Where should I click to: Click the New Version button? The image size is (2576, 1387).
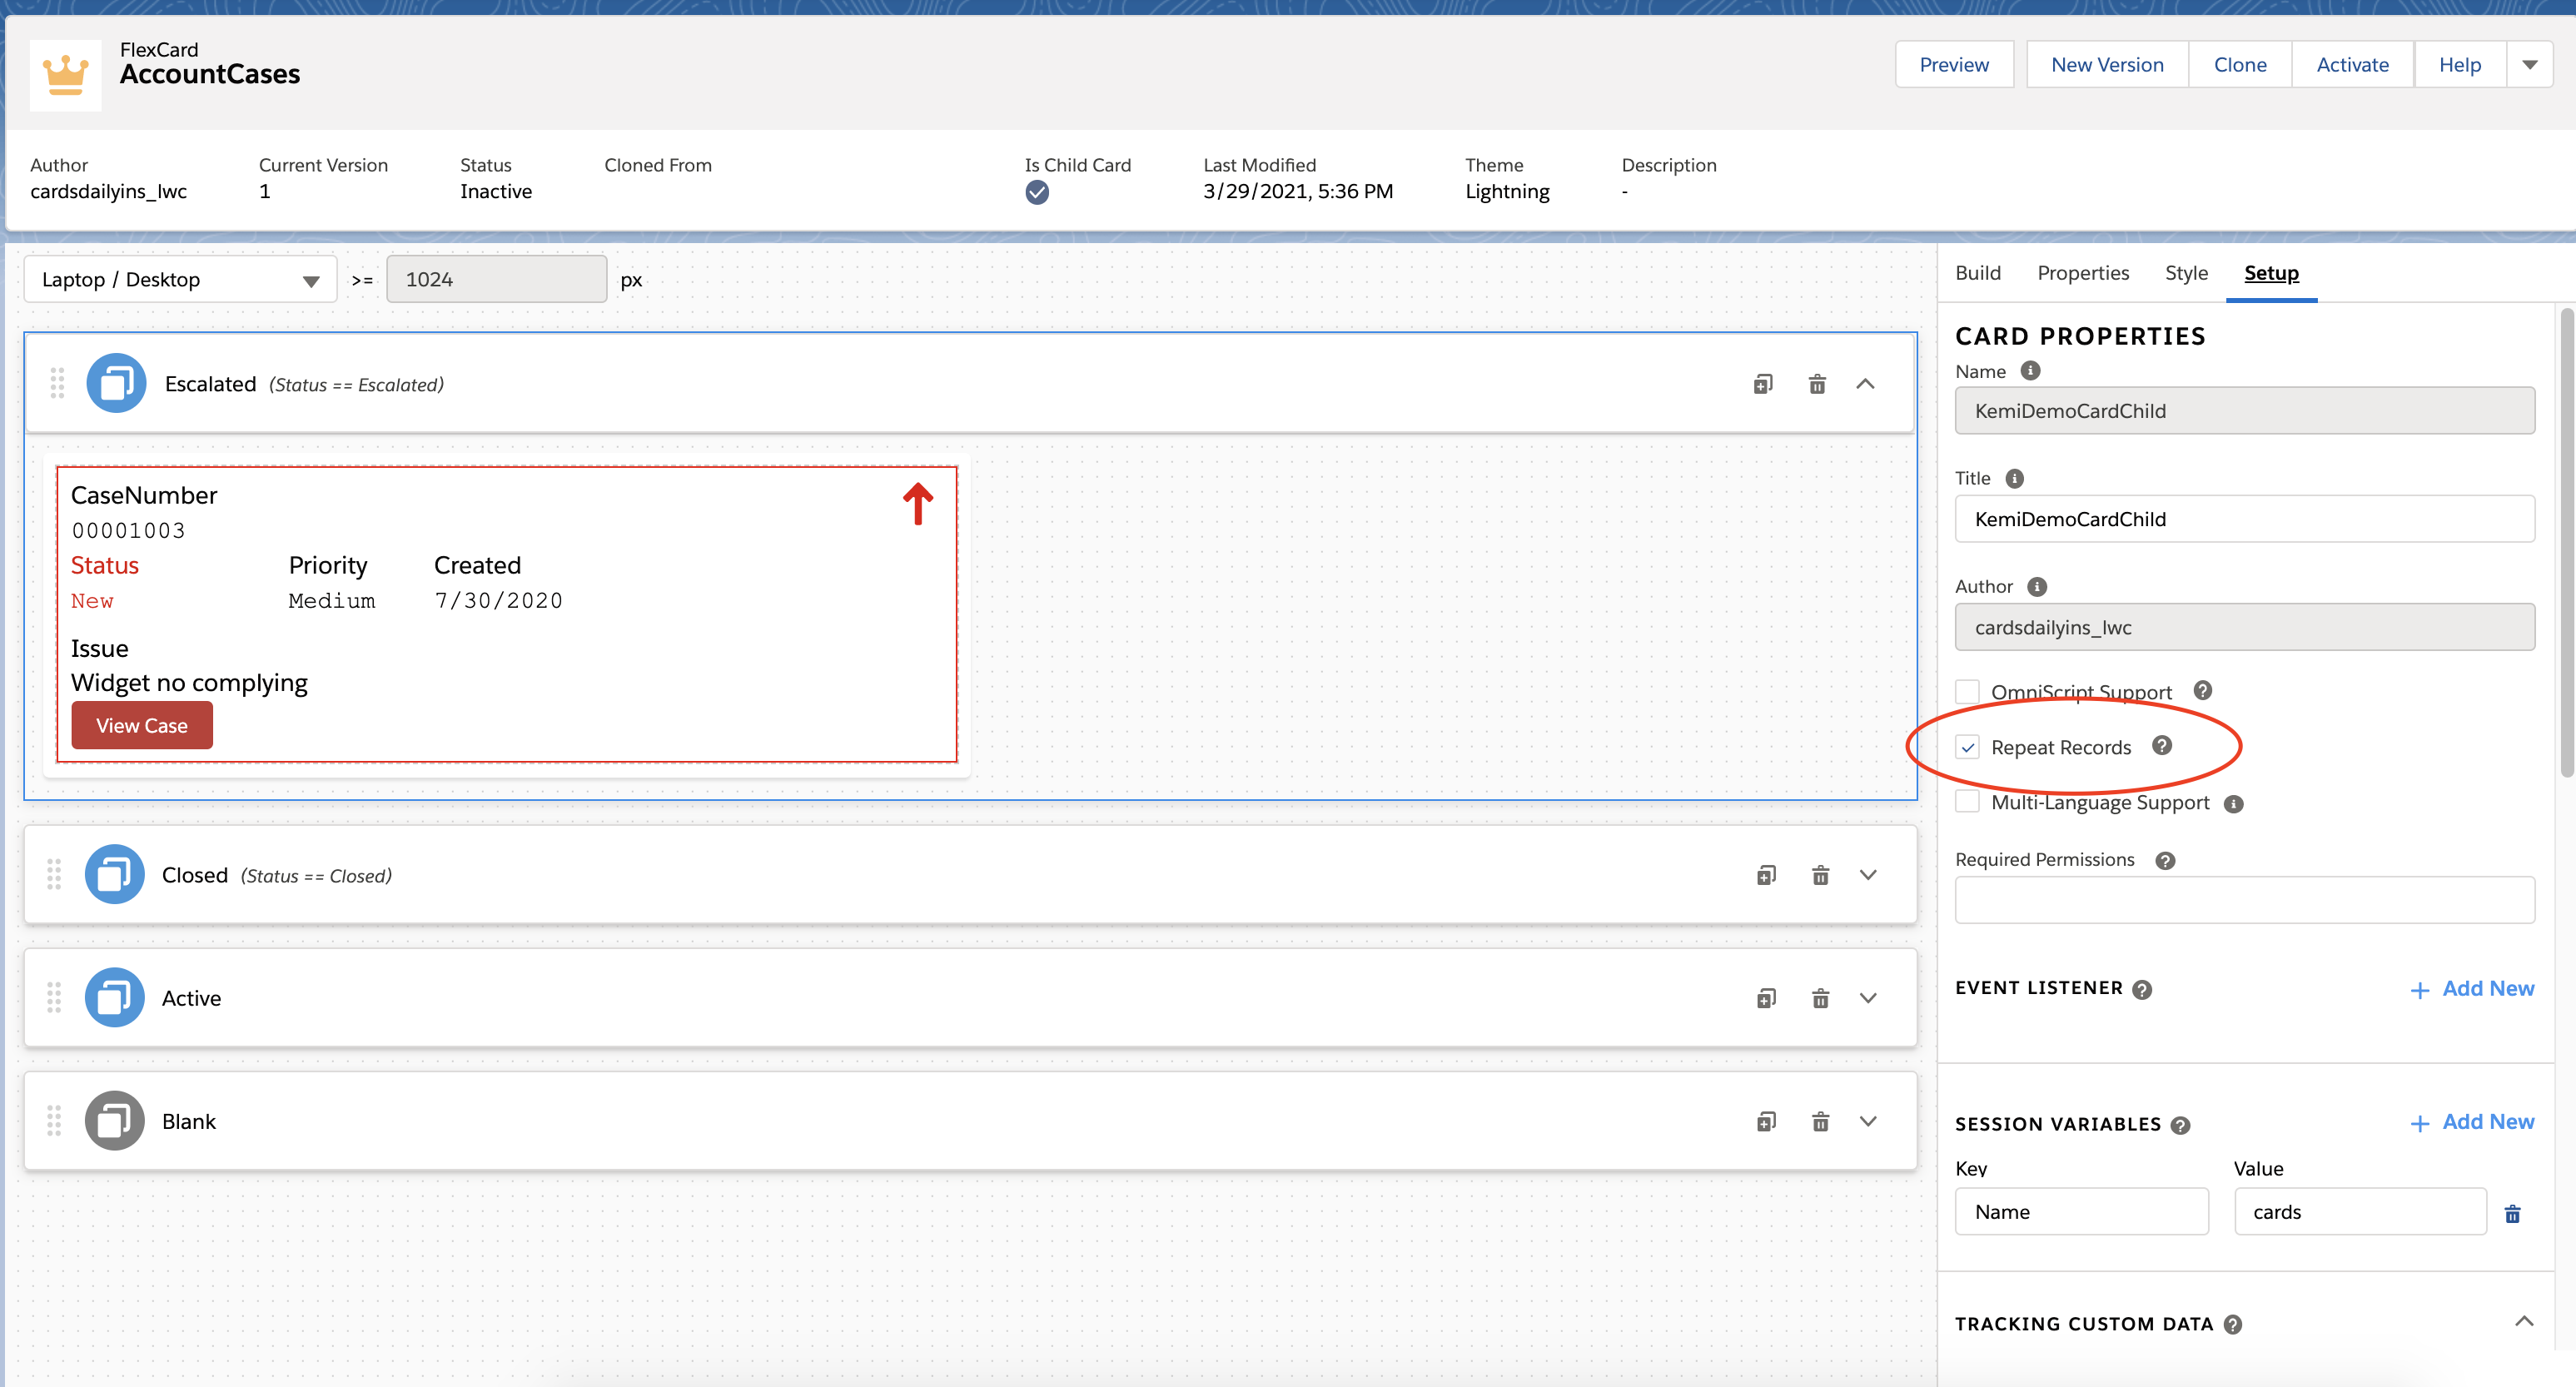[2107, 65]
